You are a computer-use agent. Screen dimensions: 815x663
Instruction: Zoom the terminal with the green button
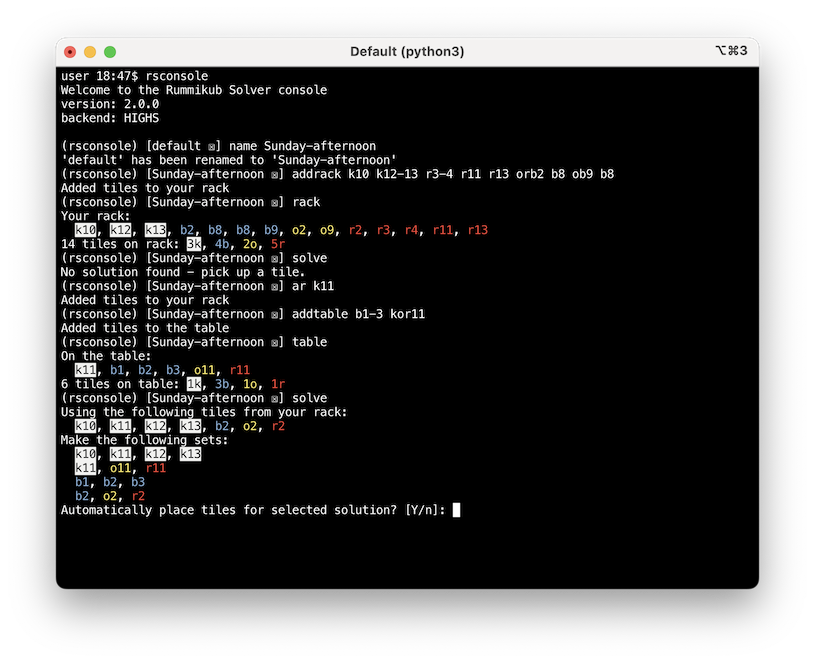point(110,52)
